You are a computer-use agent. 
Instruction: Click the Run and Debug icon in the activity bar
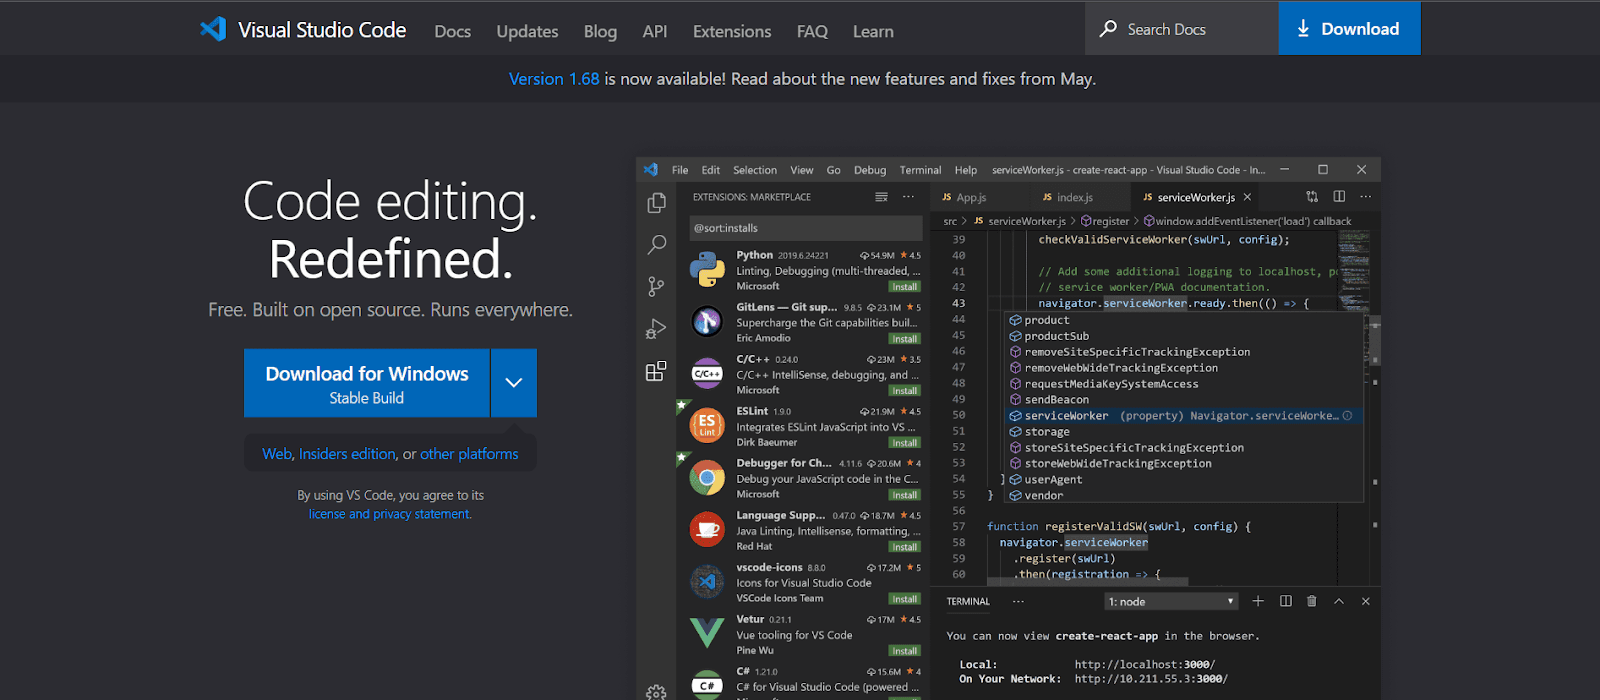pos(656,329)
